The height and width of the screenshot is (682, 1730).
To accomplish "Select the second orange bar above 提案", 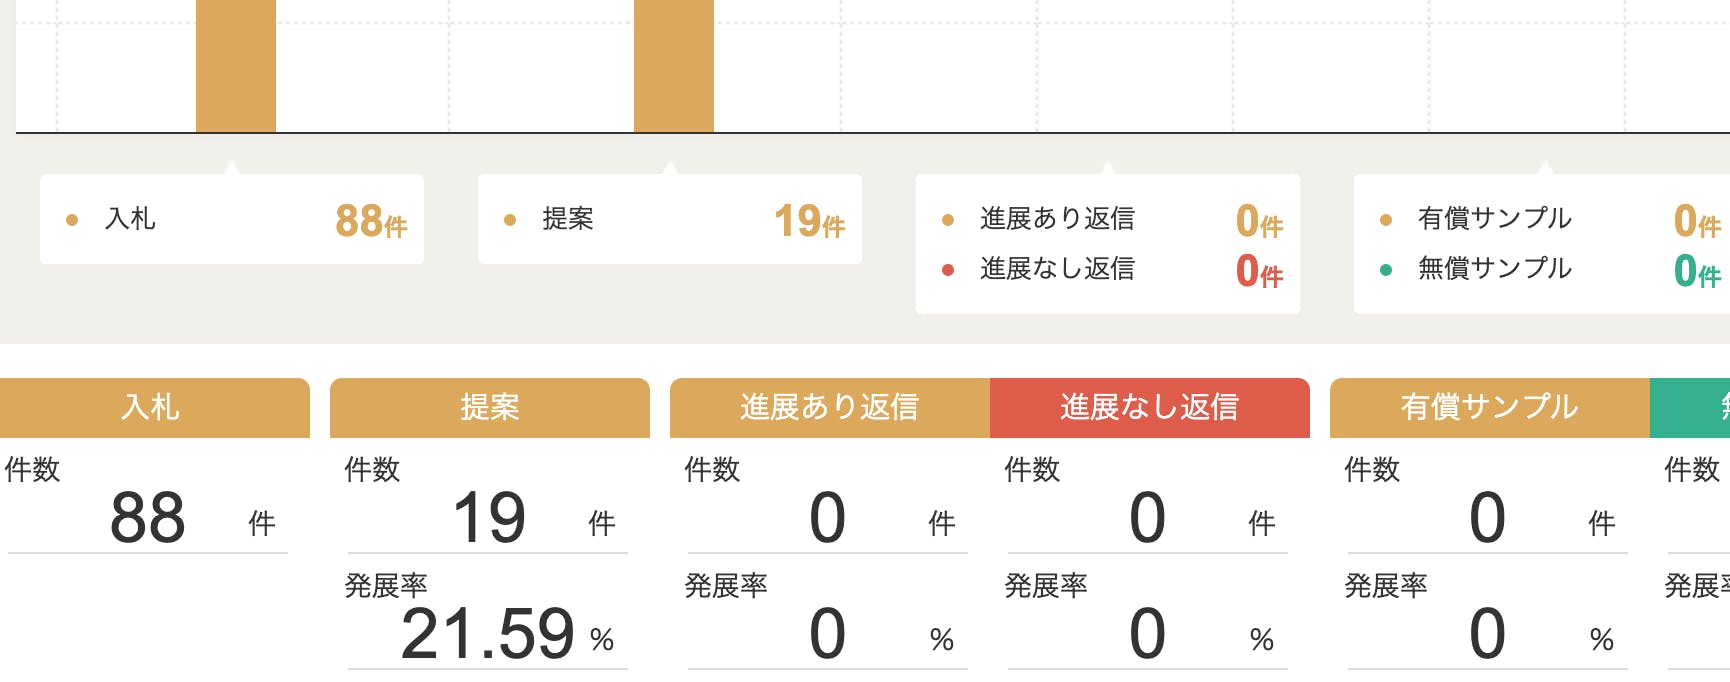I will point(674,66).
